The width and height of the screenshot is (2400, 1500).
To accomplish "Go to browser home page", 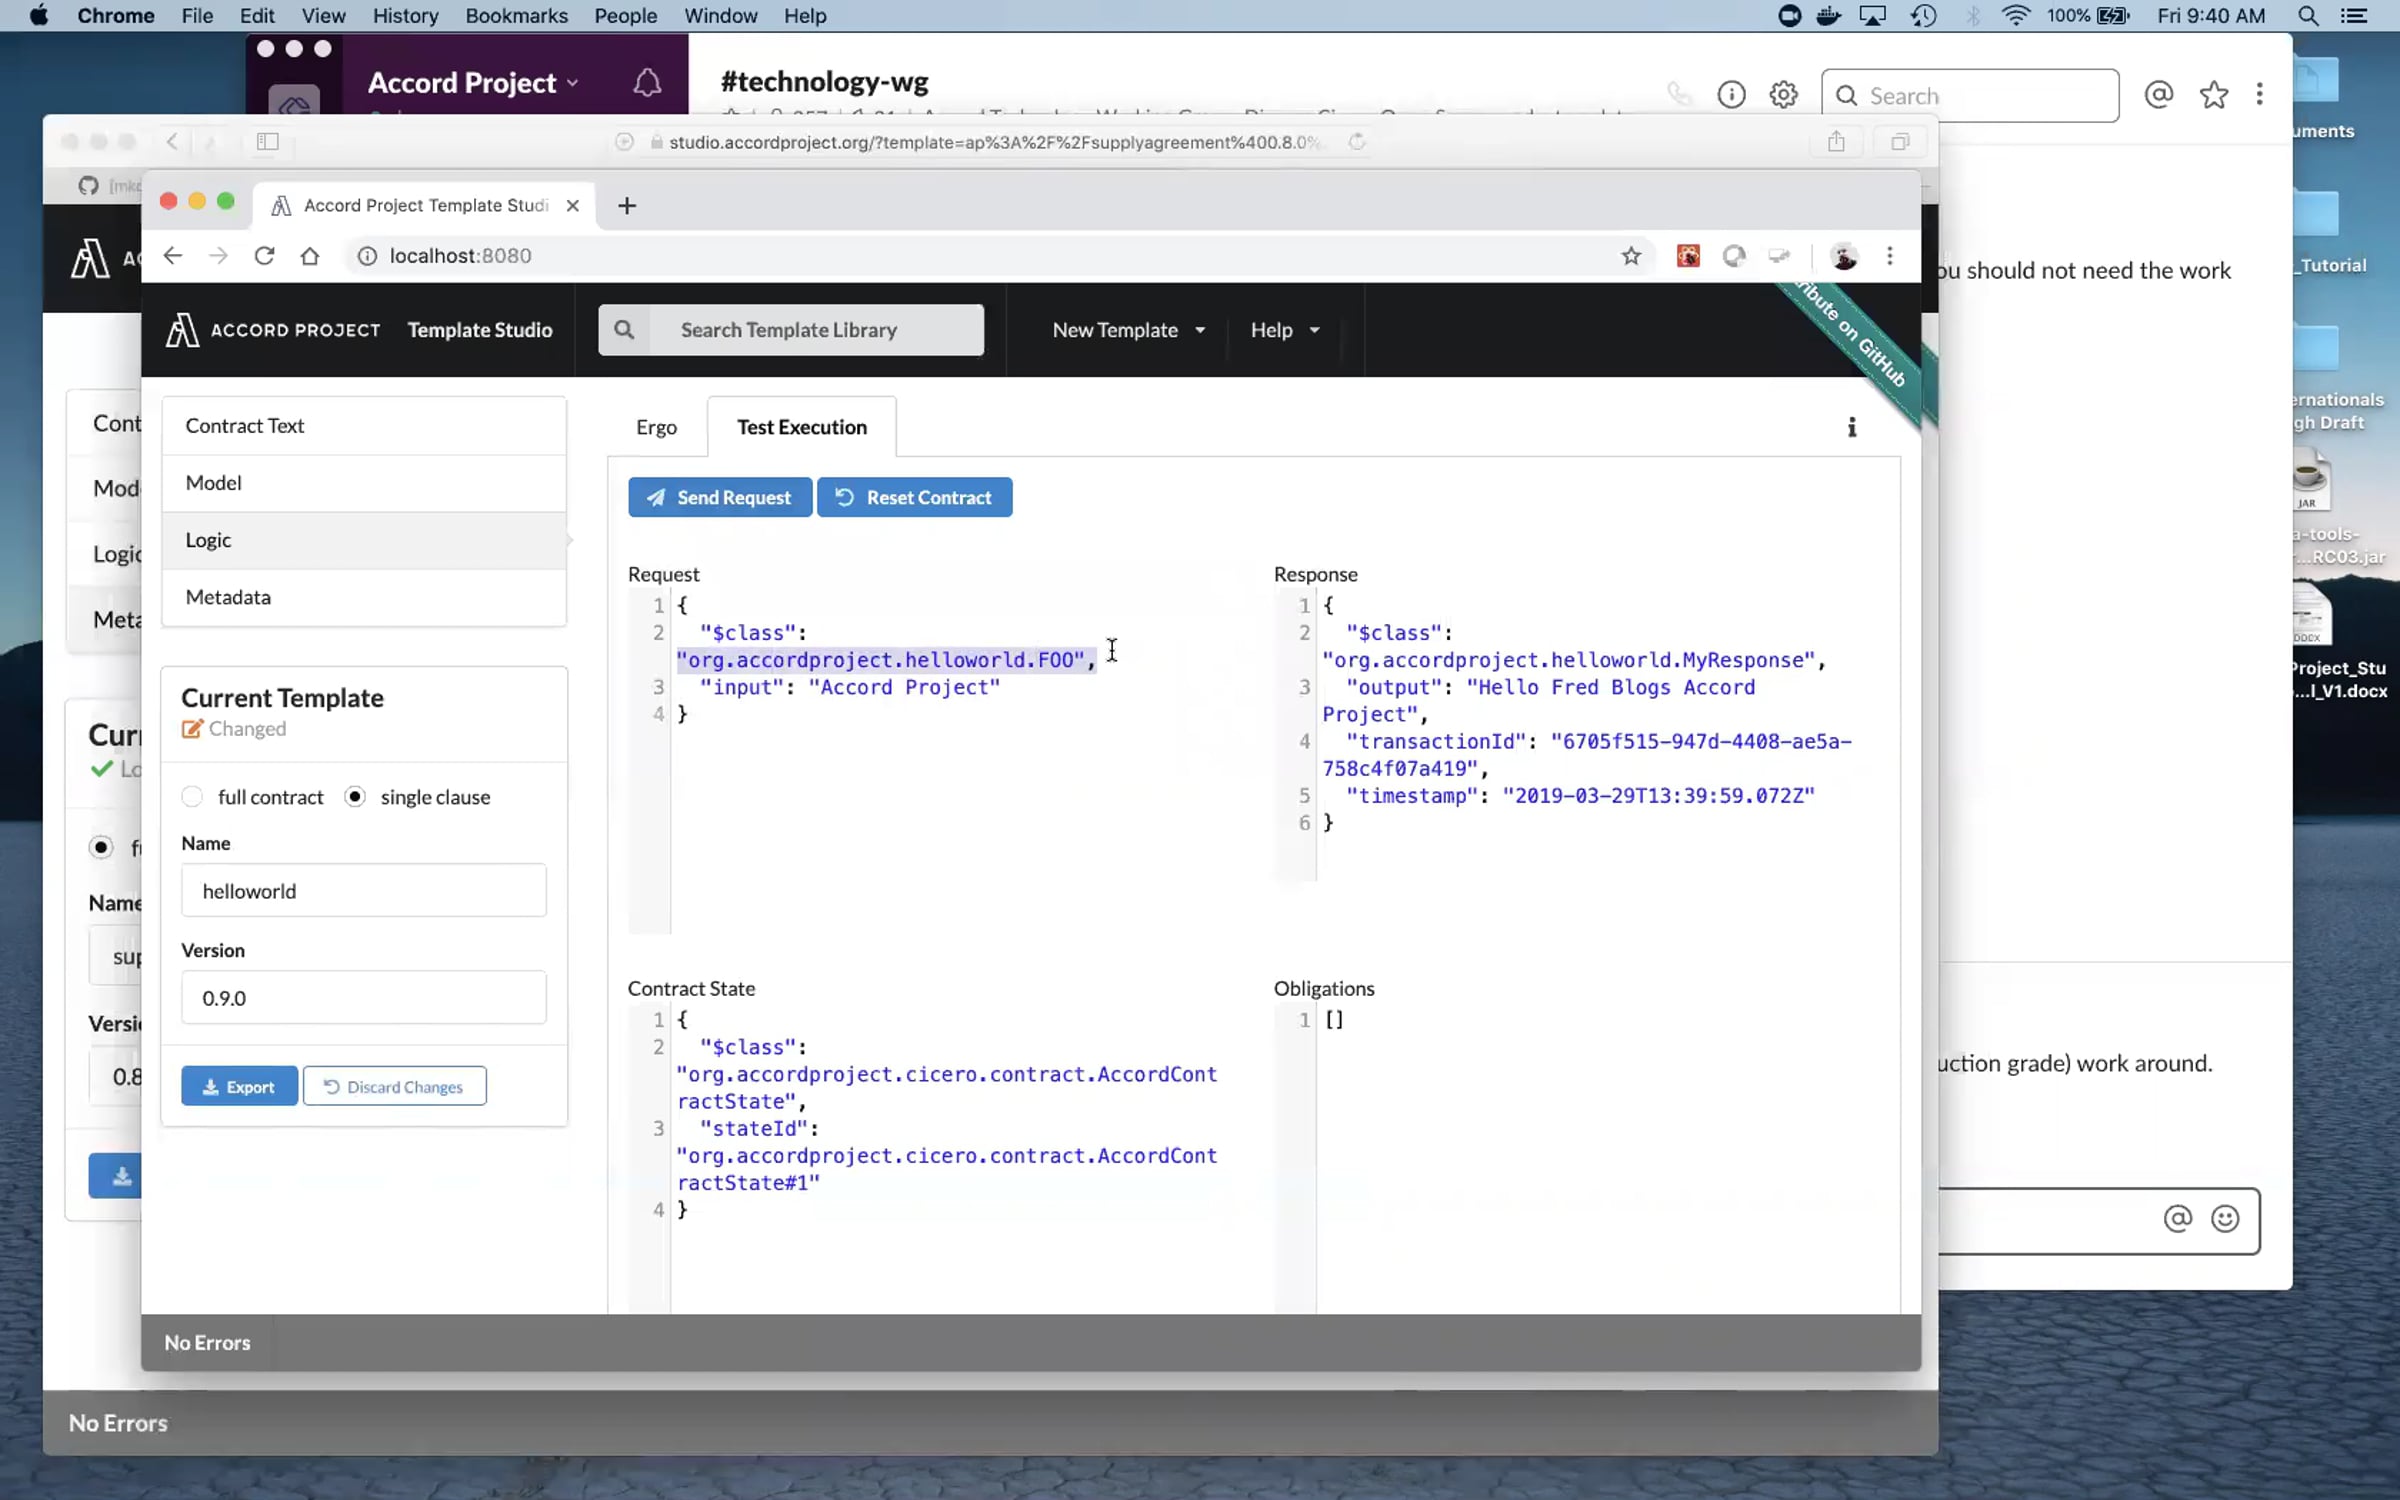I will tap(310, 256).
